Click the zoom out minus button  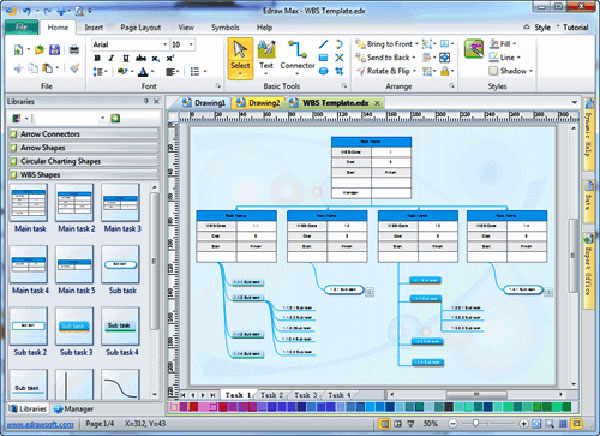[453, 423]
